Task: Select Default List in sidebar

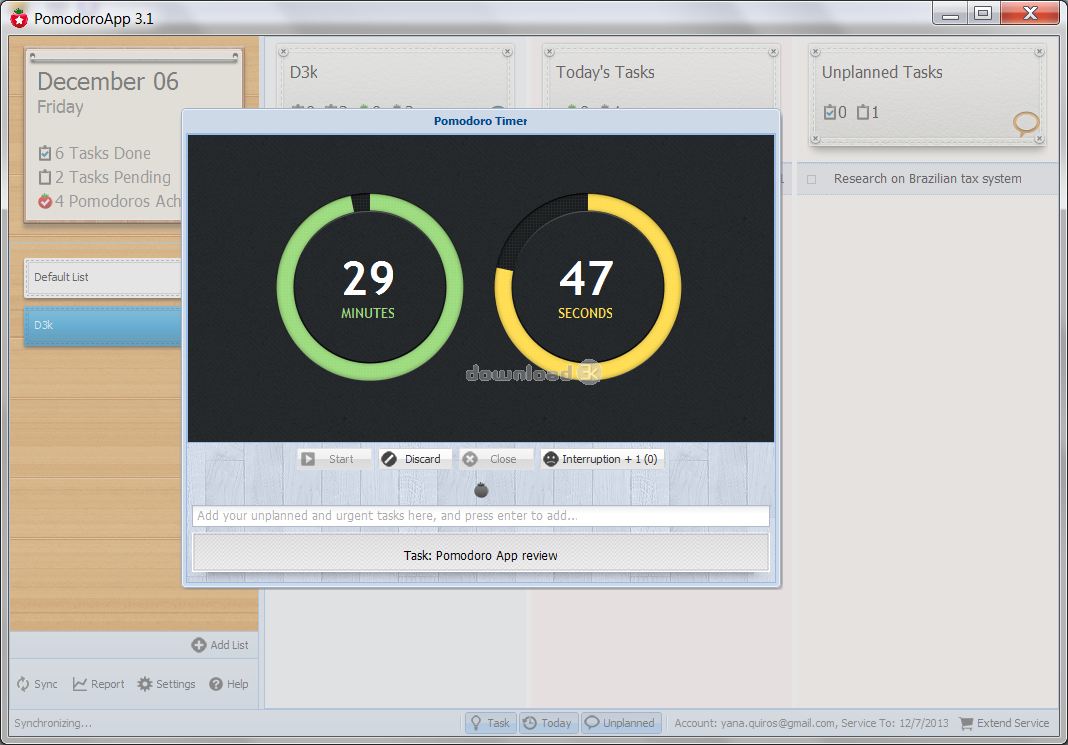Action: 100,277
